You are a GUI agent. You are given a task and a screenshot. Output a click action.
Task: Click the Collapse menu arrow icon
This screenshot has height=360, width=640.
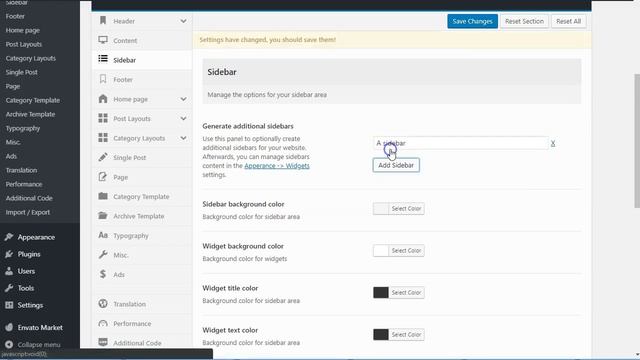point(9,344)
